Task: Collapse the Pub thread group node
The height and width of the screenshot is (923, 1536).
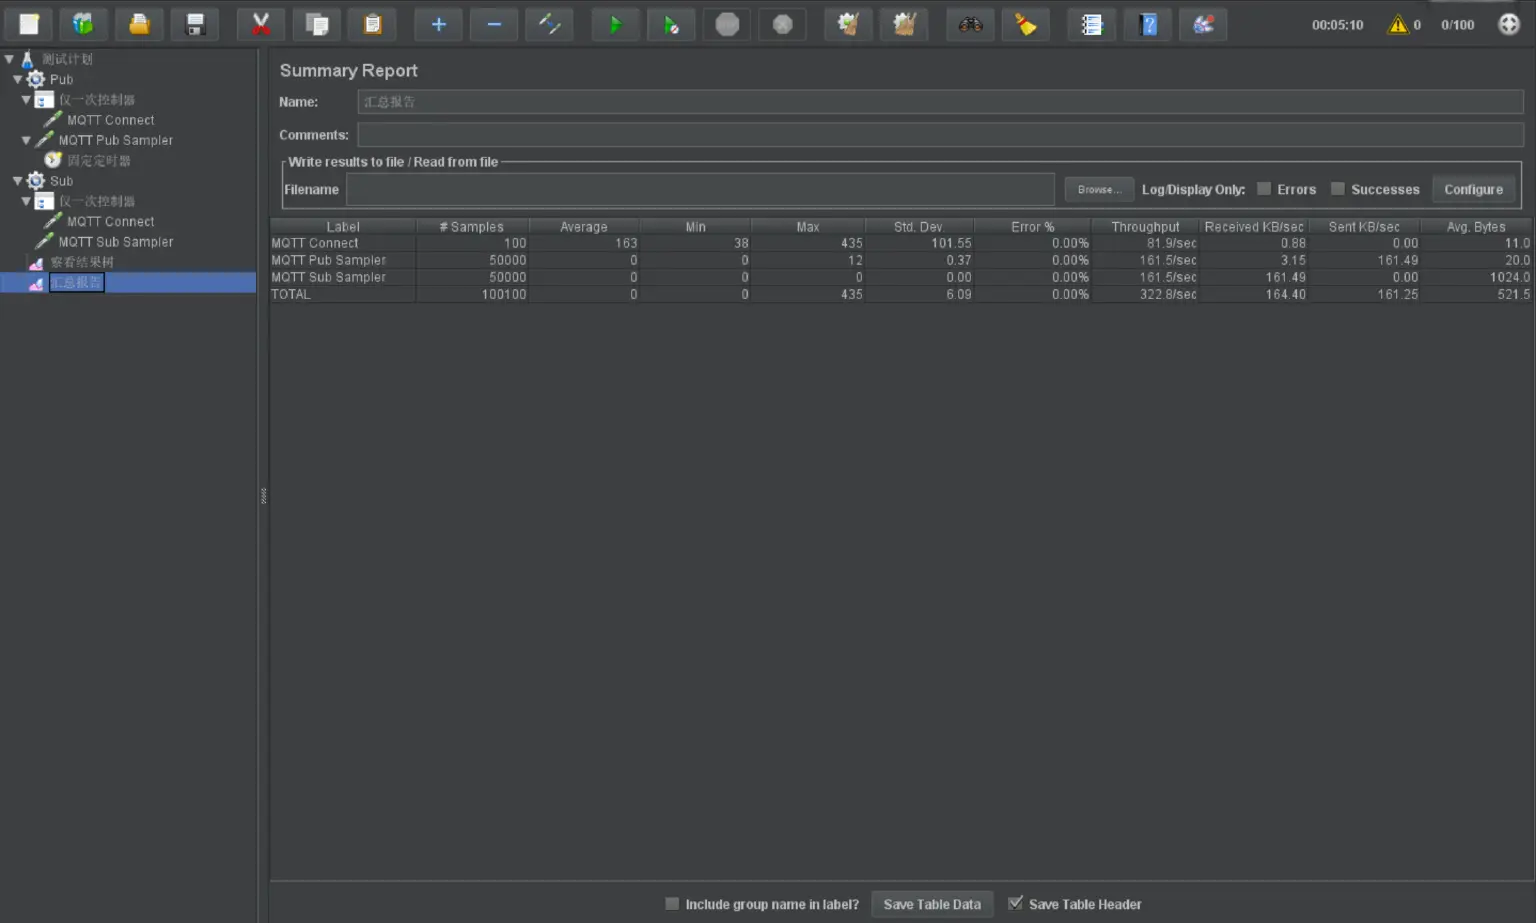Action: (18, 79)
